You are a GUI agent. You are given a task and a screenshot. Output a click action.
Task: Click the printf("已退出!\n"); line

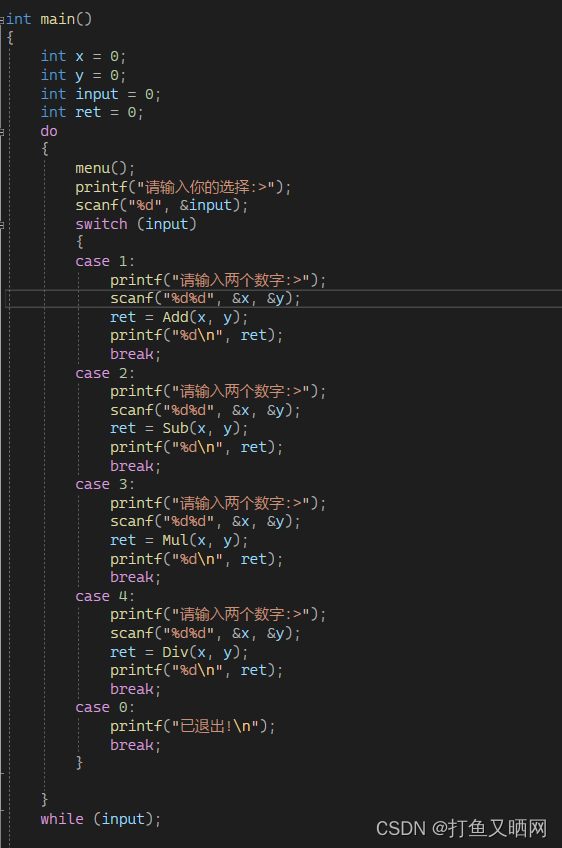[193, 726]
